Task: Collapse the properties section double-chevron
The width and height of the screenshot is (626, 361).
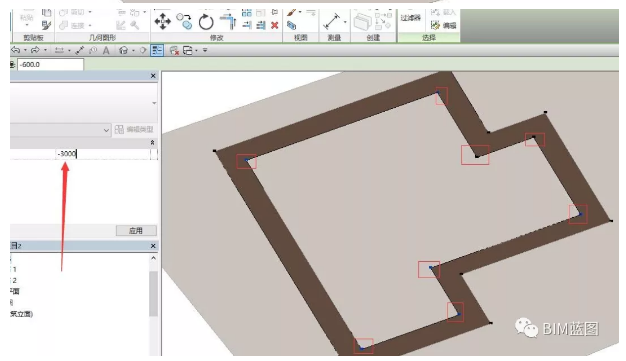Action: [x=153, y=143]
